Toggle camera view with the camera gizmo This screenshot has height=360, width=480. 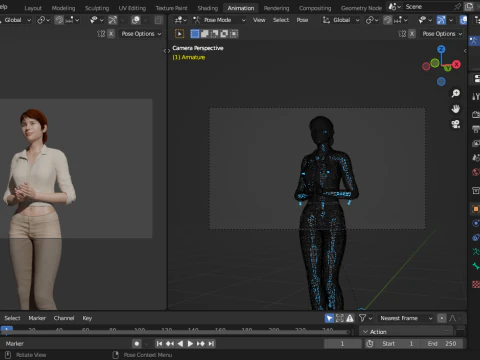456,124
